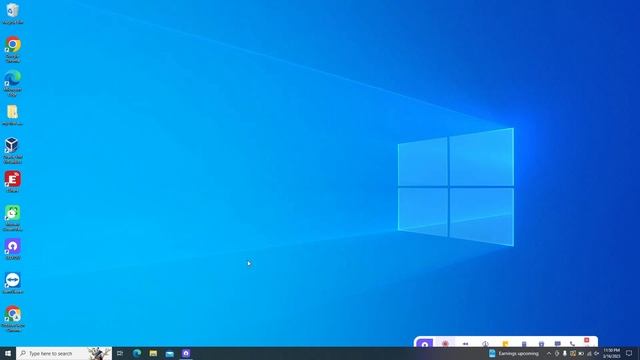Click the phone icon on the floating toolbar
Screen dimensions: 640x360
(572, 344)
